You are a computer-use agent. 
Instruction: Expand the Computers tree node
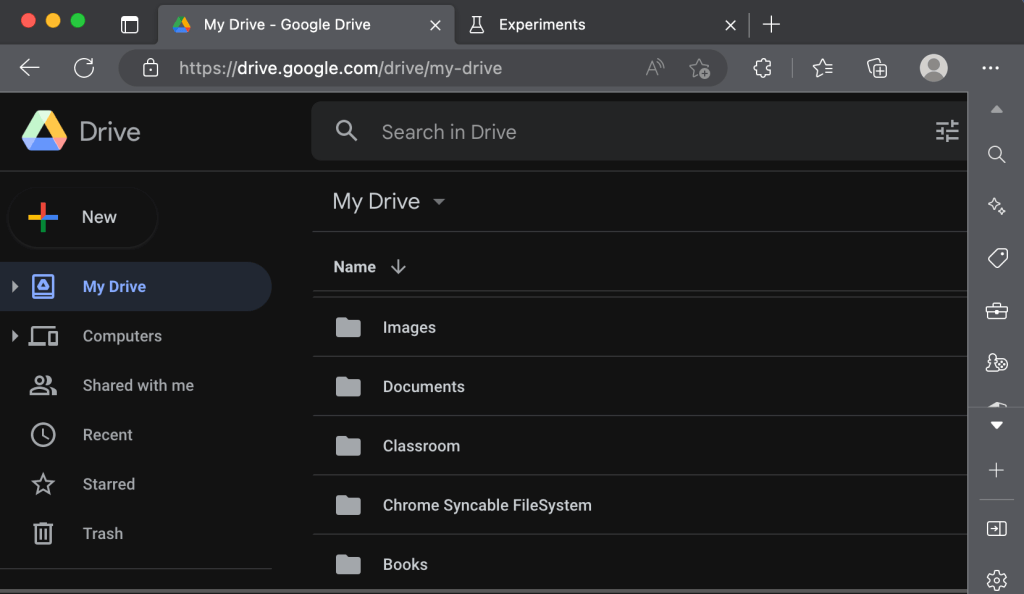point(15,336)
